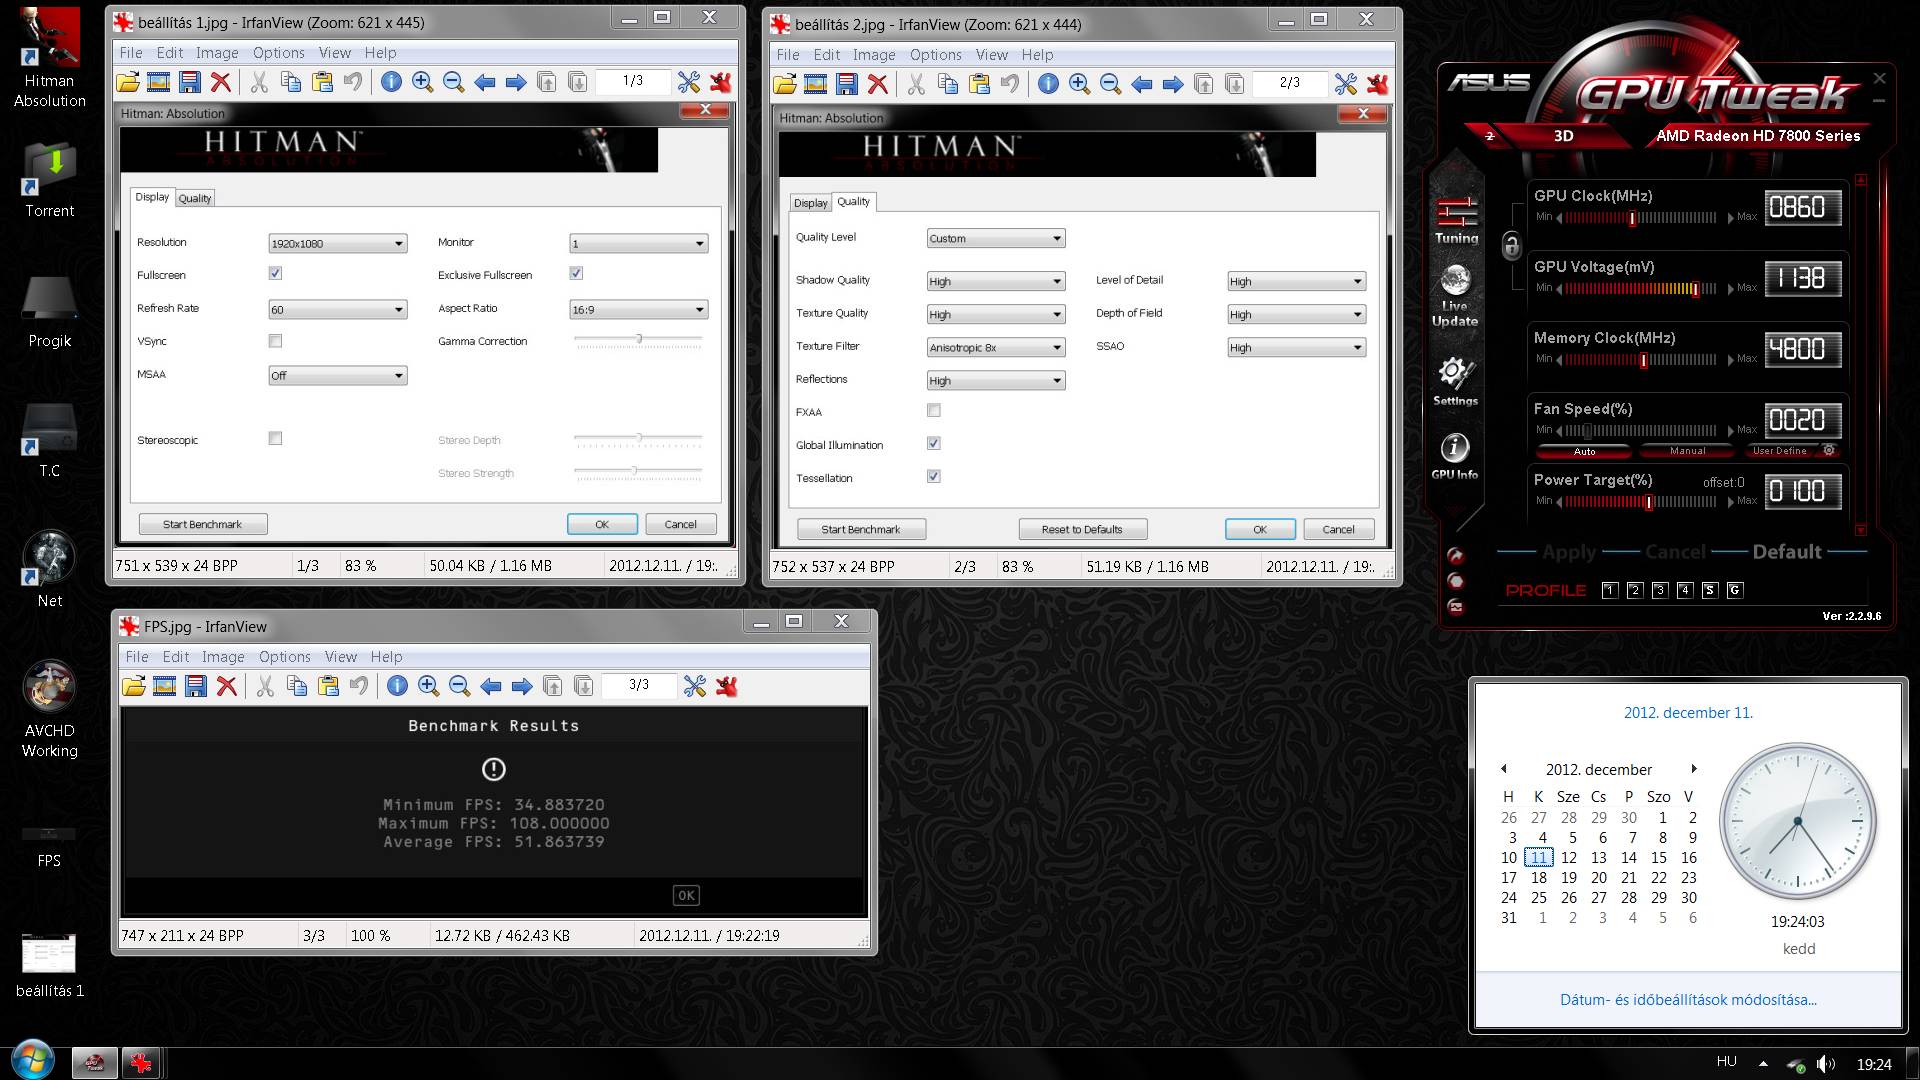
Task: Click red Delete icon in beállítás 1.jpg toolbar
Action: 221,82
